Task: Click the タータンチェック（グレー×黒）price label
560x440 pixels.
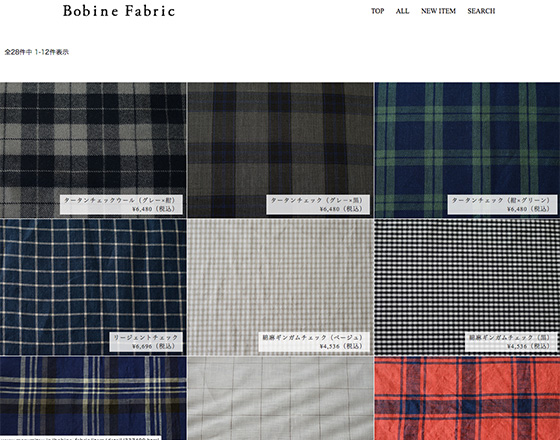Action: [x=318, y=204]
